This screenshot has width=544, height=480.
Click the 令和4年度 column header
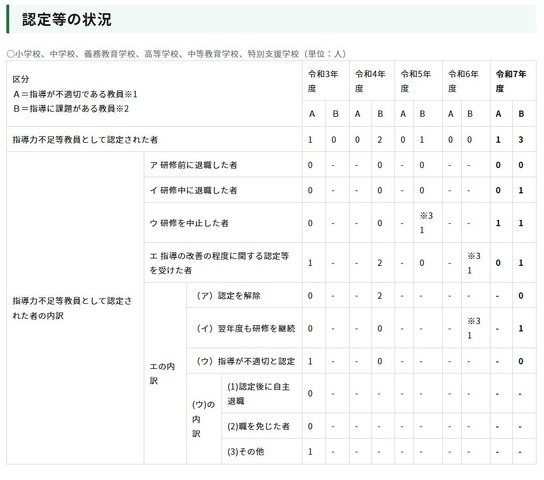370,81
